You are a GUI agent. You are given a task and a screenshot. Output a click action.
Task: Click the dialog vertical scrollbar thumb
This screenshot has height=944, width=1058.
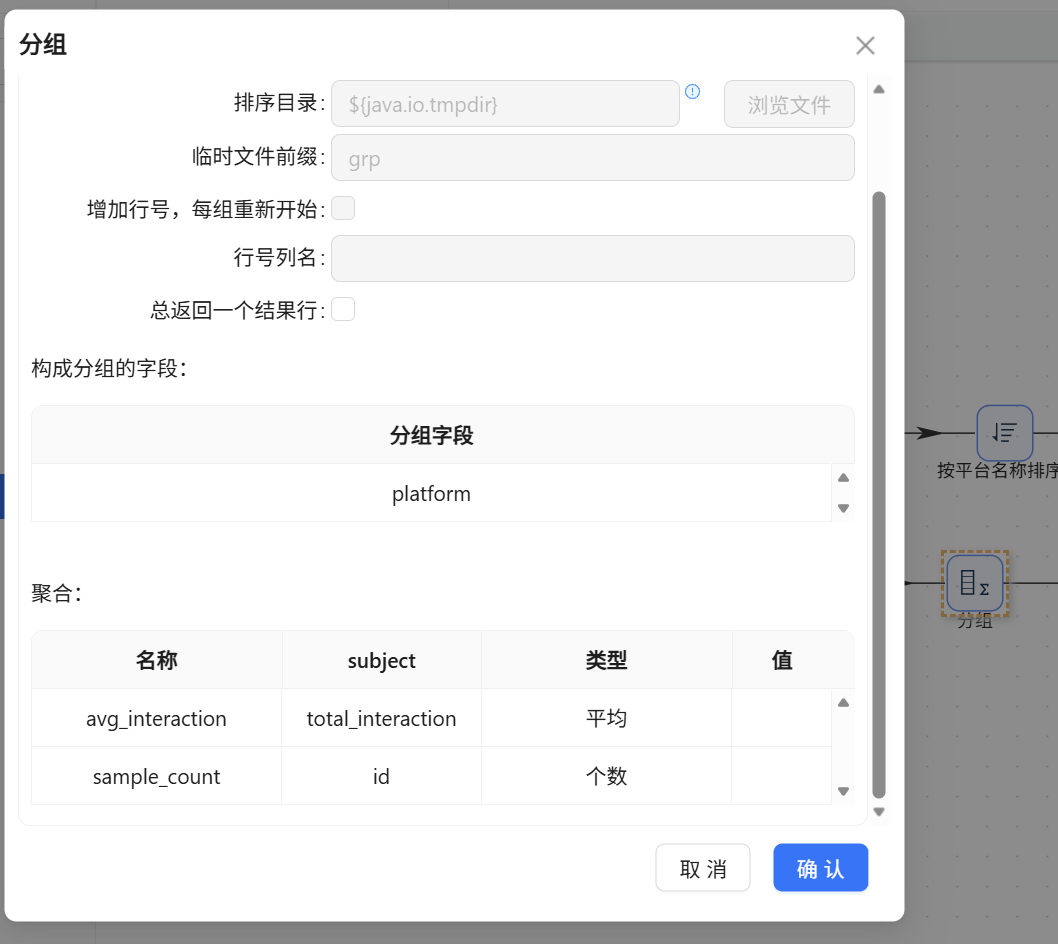pos(879,495)
